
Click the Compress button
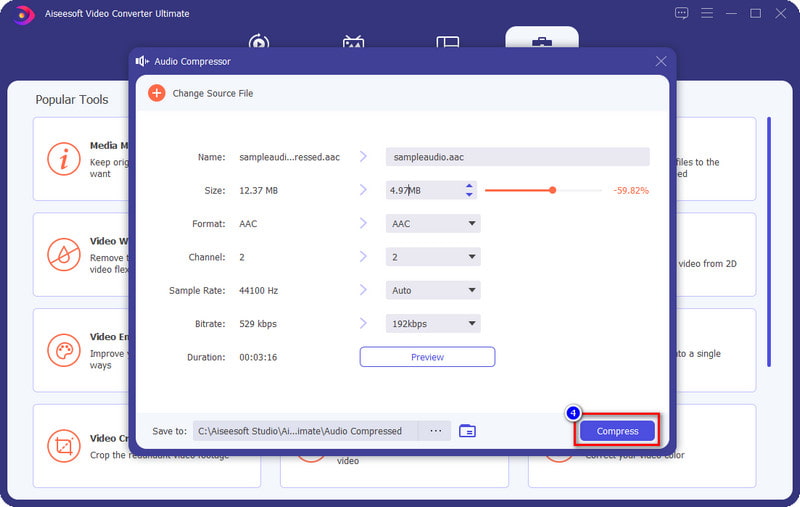[617, 431]
